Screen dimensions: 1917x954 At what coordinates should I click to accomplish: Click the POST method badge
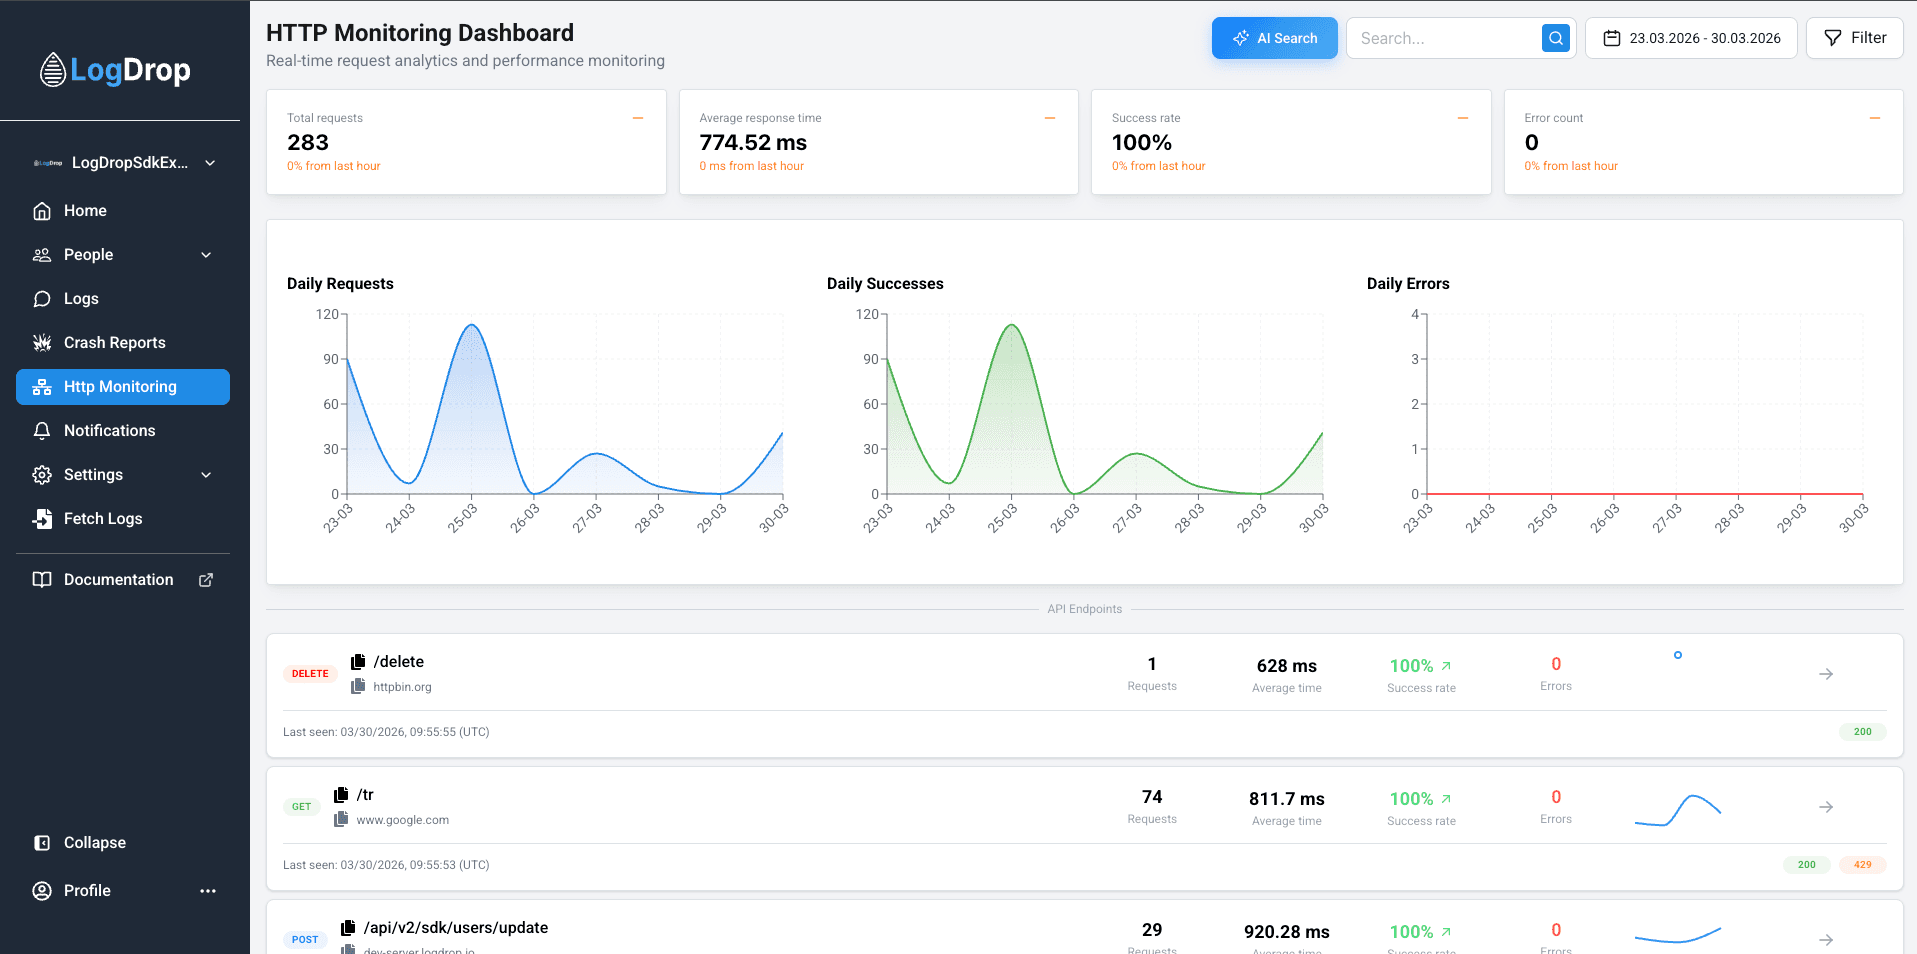click(305, 940)
